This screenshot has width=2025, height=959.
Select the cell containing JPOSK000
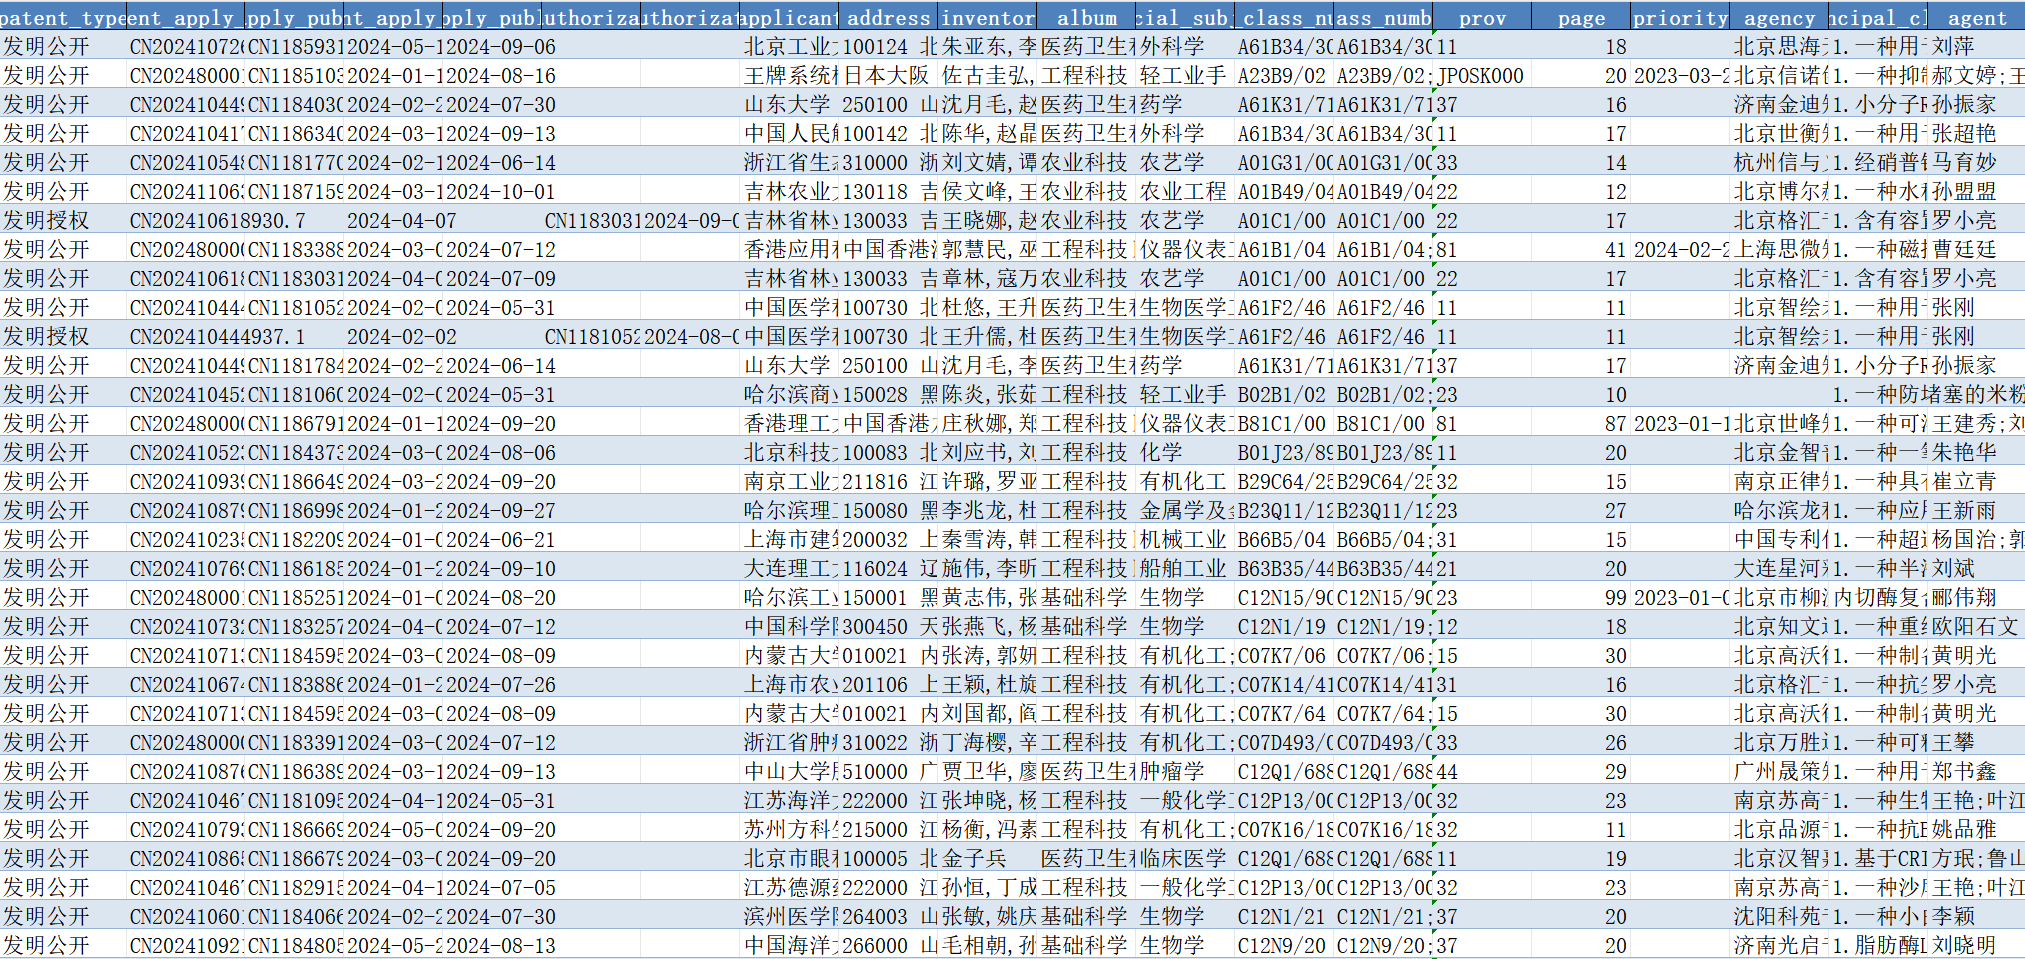(1480, 76)
